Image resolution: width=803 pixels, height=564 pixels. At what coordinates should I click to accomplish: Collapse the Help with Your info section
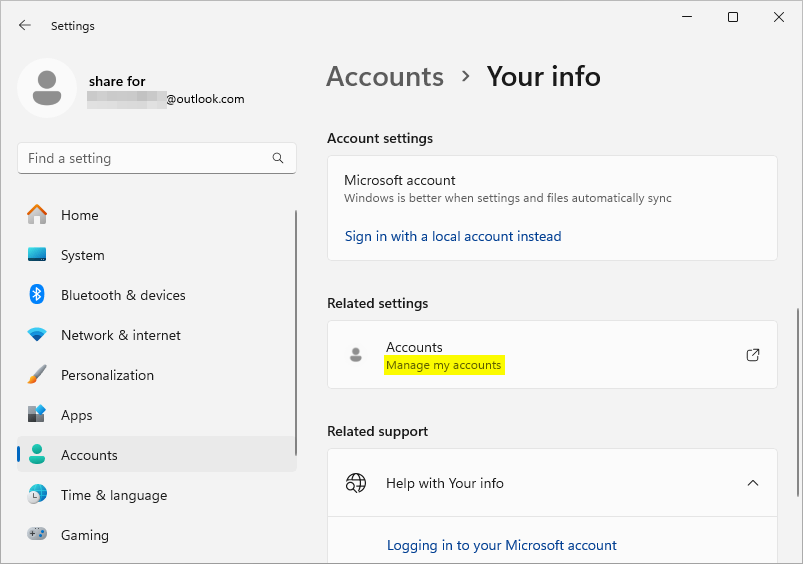(x=753, y=483)
